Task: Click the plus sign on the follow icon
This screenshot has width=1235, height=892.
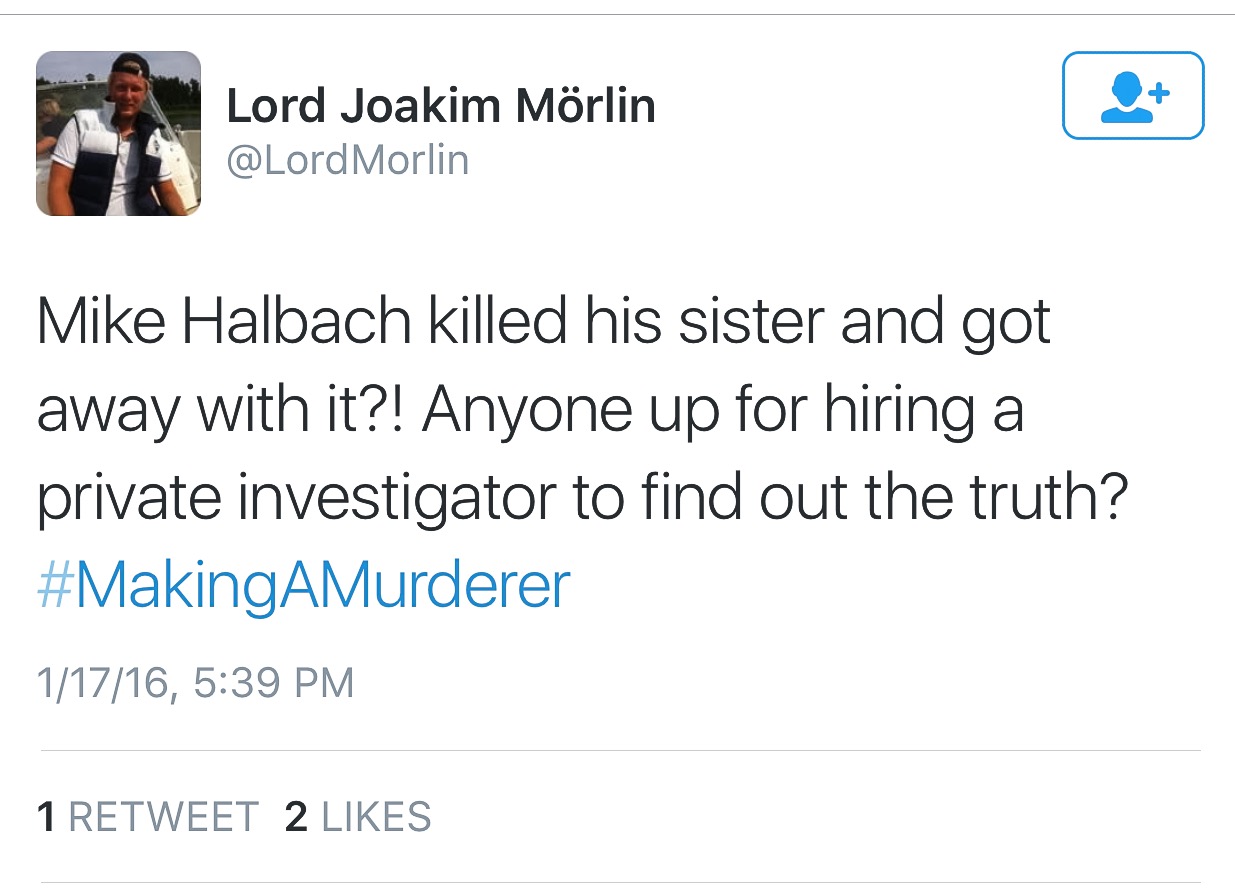Action: pyautogui.click(x=1159, y=94)
